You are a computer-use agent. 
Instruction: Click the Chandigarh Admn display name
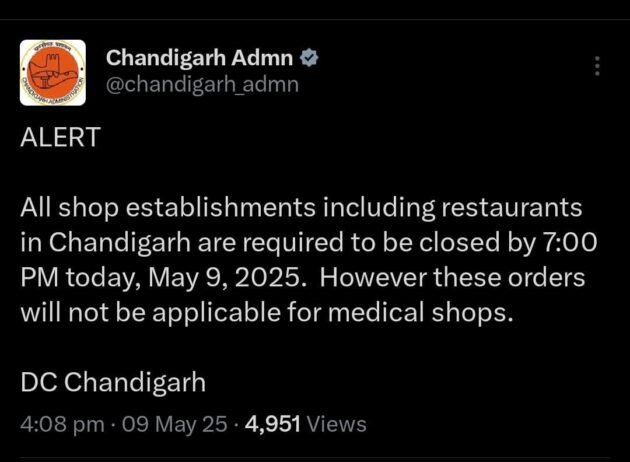201,59
